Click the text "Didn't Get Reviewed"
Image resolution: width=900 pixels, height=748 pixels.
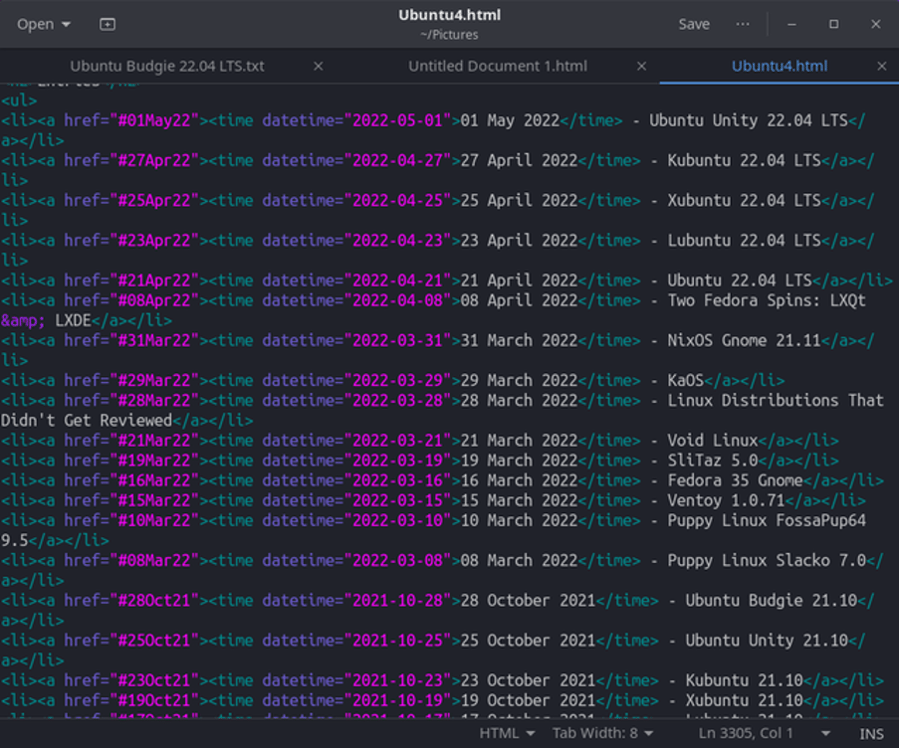(87, 420)
